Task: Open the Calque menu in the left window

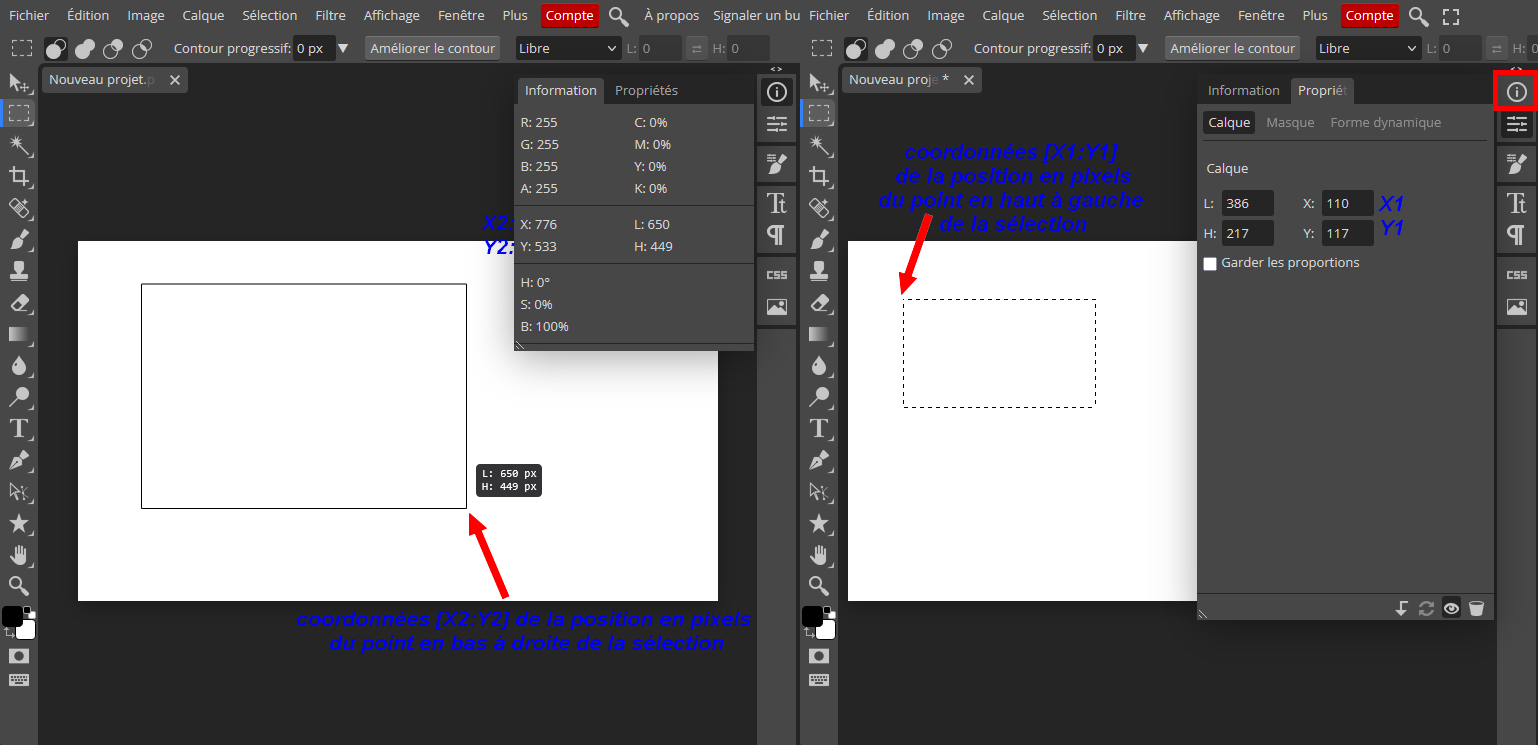Action: click(x=203, y=16)
